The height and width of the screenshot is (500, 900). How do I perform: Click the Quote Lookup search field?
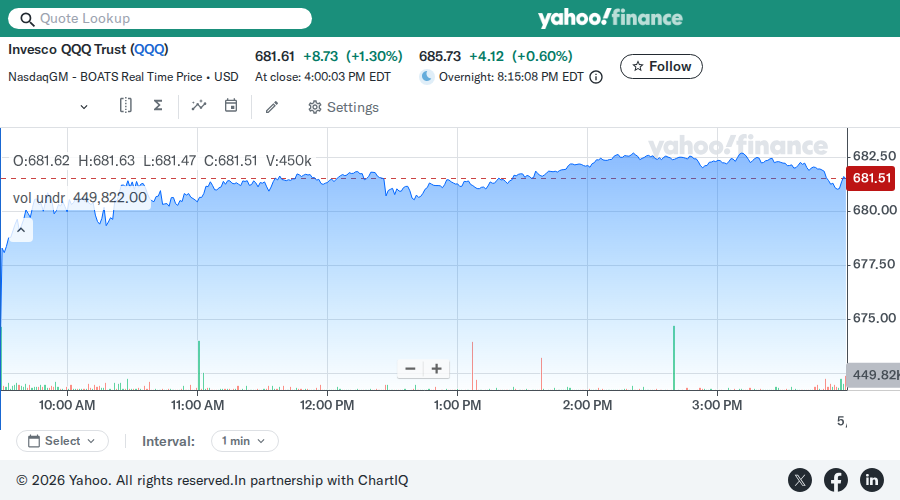coord(160,18)
